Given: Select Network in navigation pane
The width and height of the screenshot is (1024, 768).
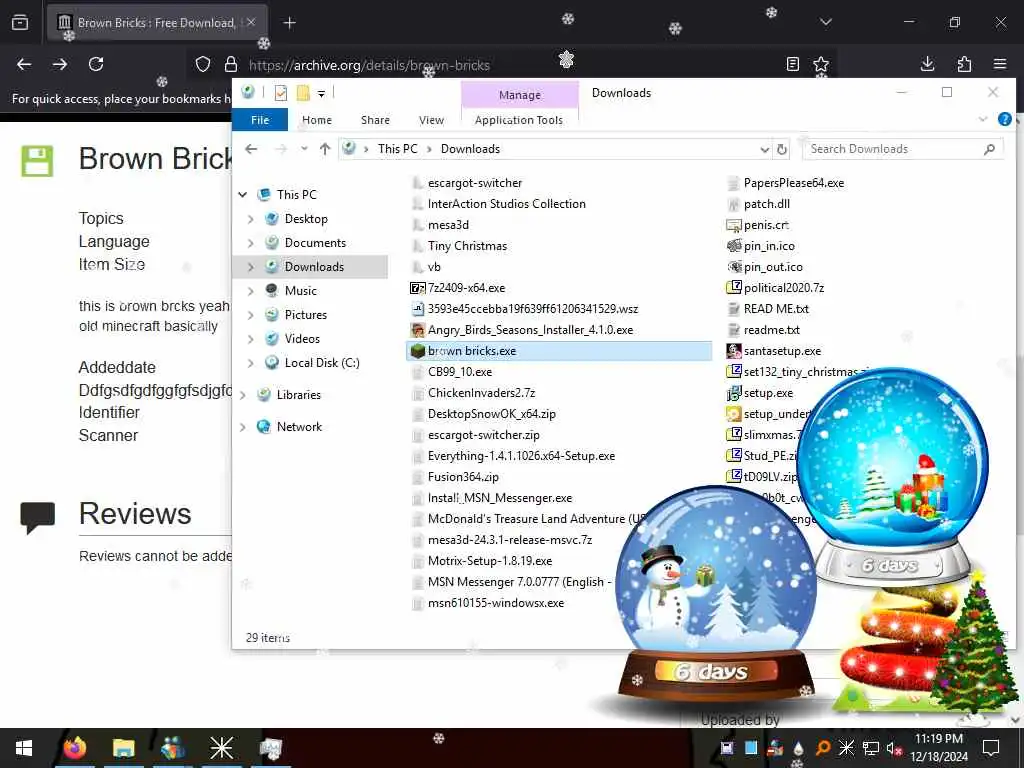Looking at the screenshot, I should pyautogui.click(x=299, y=427).
